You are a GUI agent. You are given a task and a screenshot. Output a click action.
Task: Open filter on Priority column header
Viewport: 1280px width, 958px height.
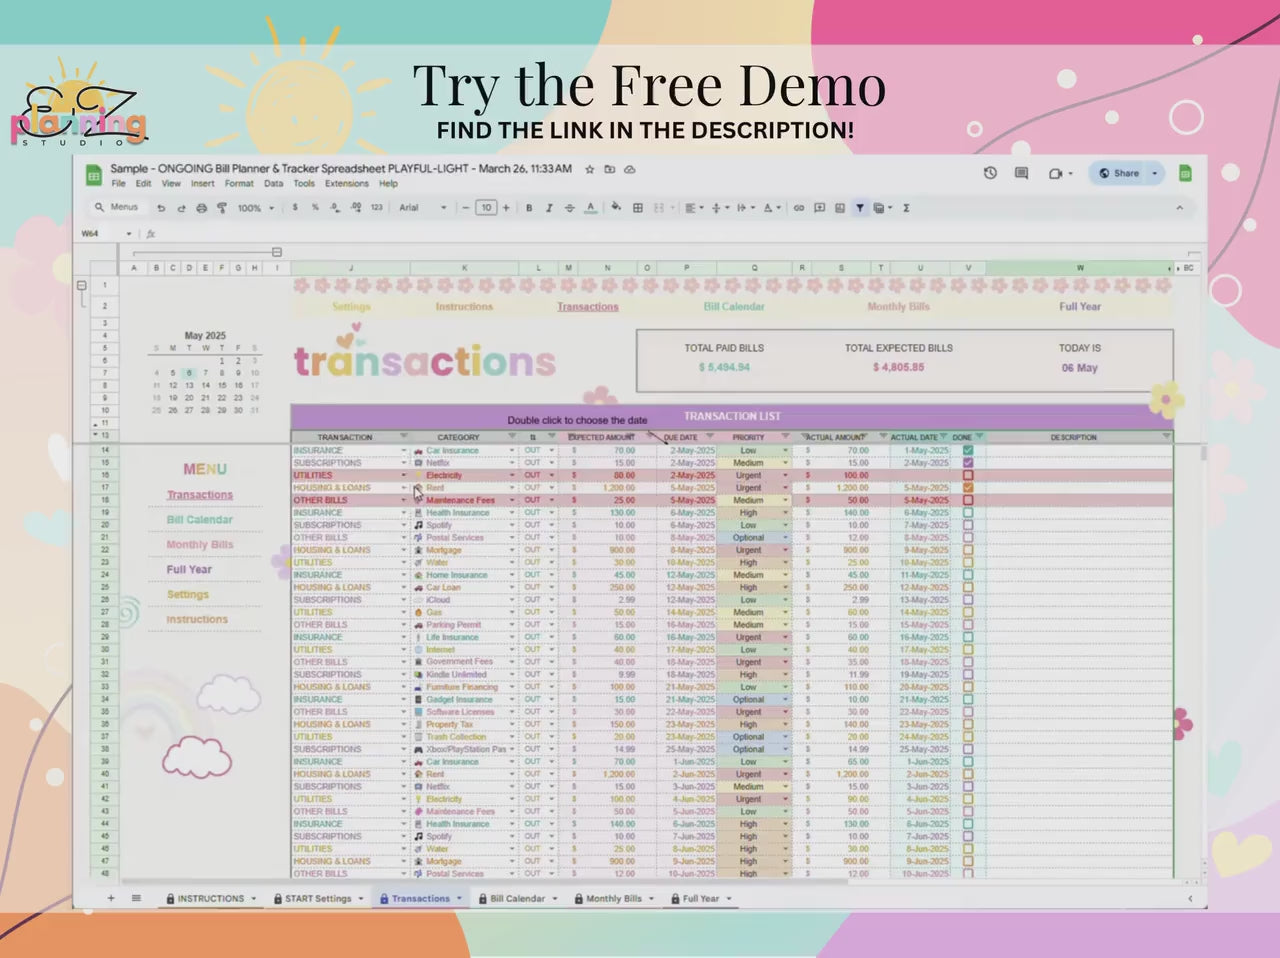coord(785,437)
